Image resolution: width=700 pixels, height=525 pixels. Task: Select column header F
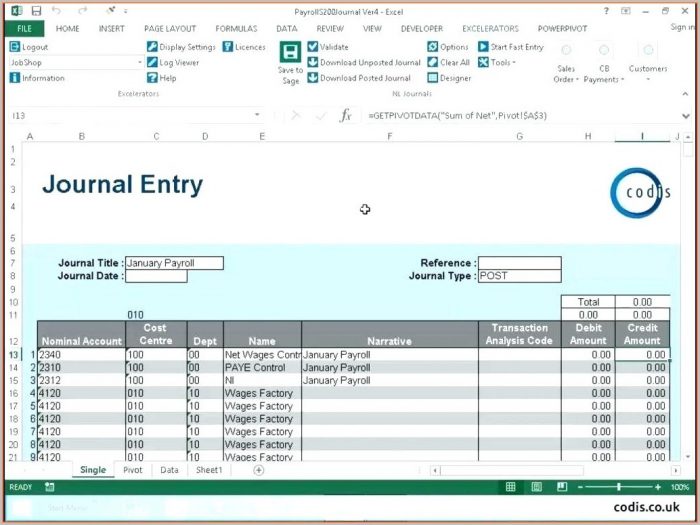click(390, 136)
